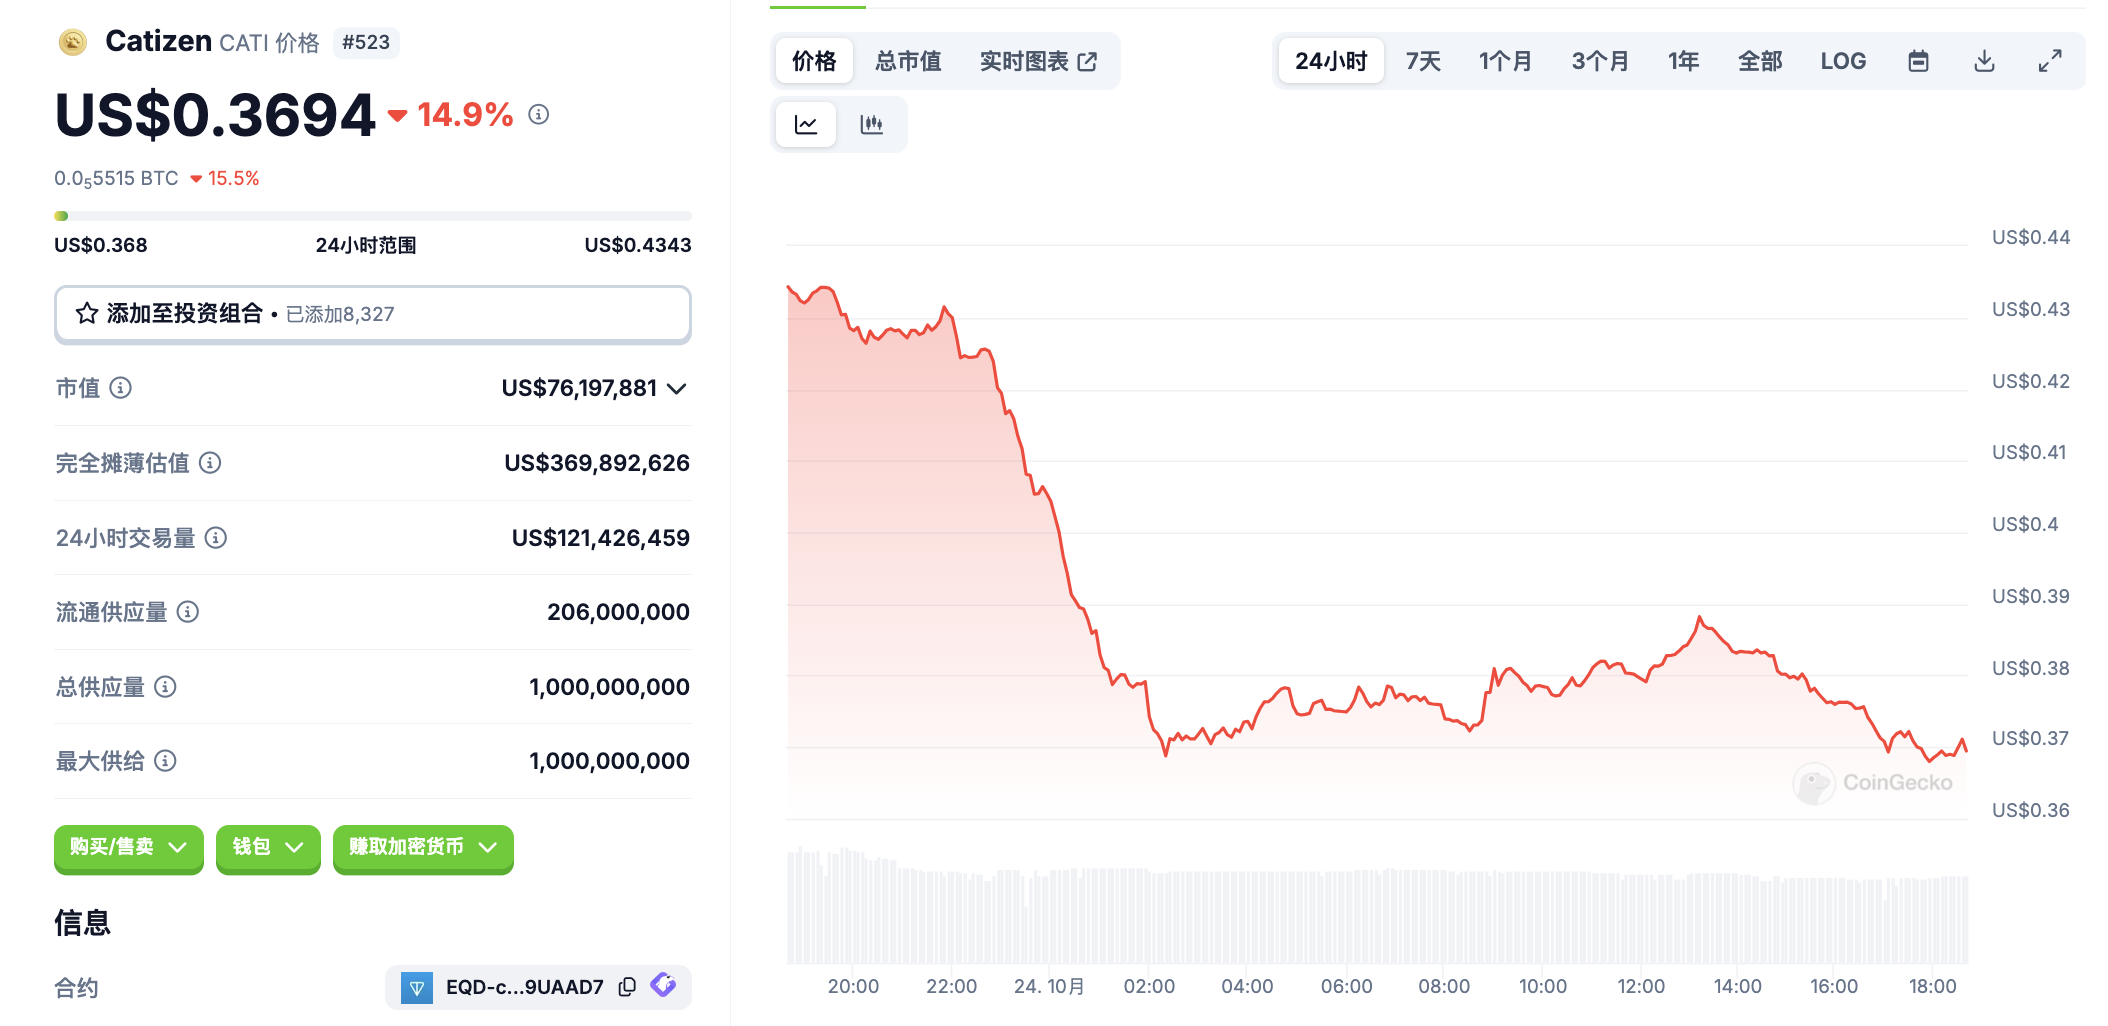Click the download chart data icon
The image size is (2108, 1026).
pos(1984,61)
